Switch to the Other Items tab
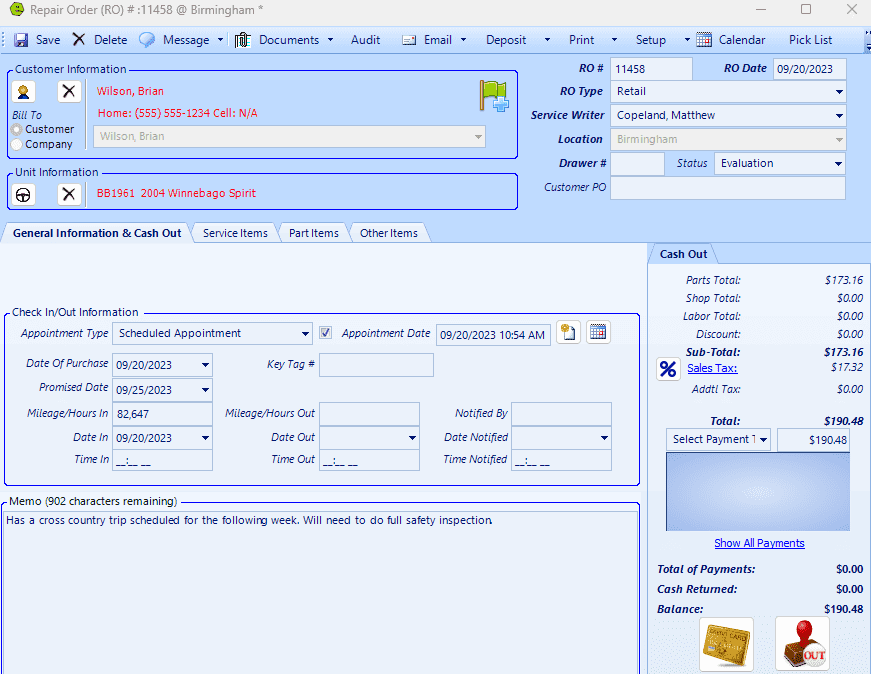This screenshot has height=674, width=871. (388, 233)
